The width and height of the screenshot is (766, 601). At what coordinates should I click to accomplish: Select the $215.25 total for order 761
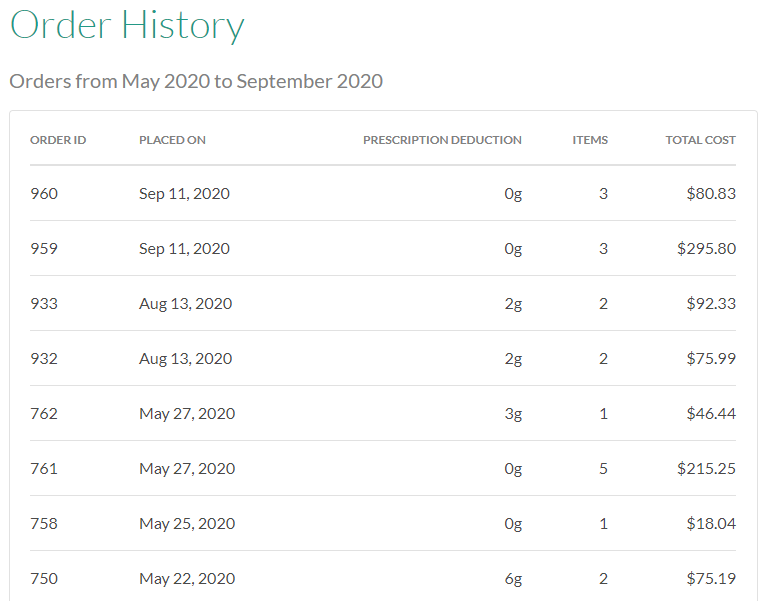click(706, 468)
